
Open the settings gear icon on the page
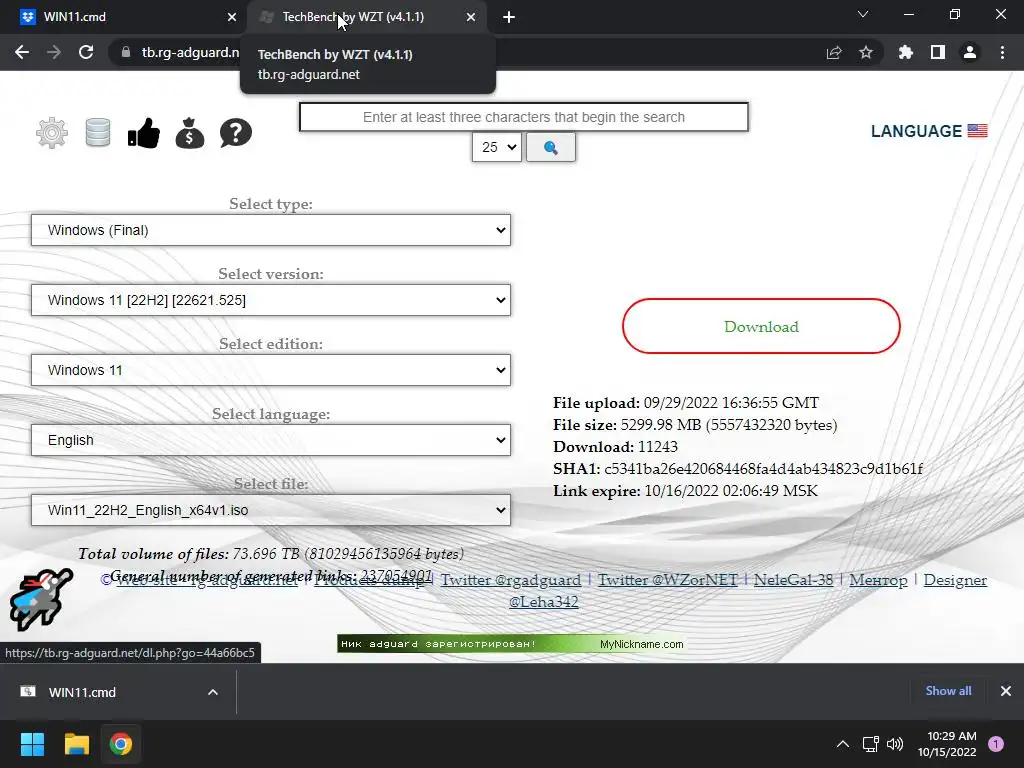click(52, 133)
